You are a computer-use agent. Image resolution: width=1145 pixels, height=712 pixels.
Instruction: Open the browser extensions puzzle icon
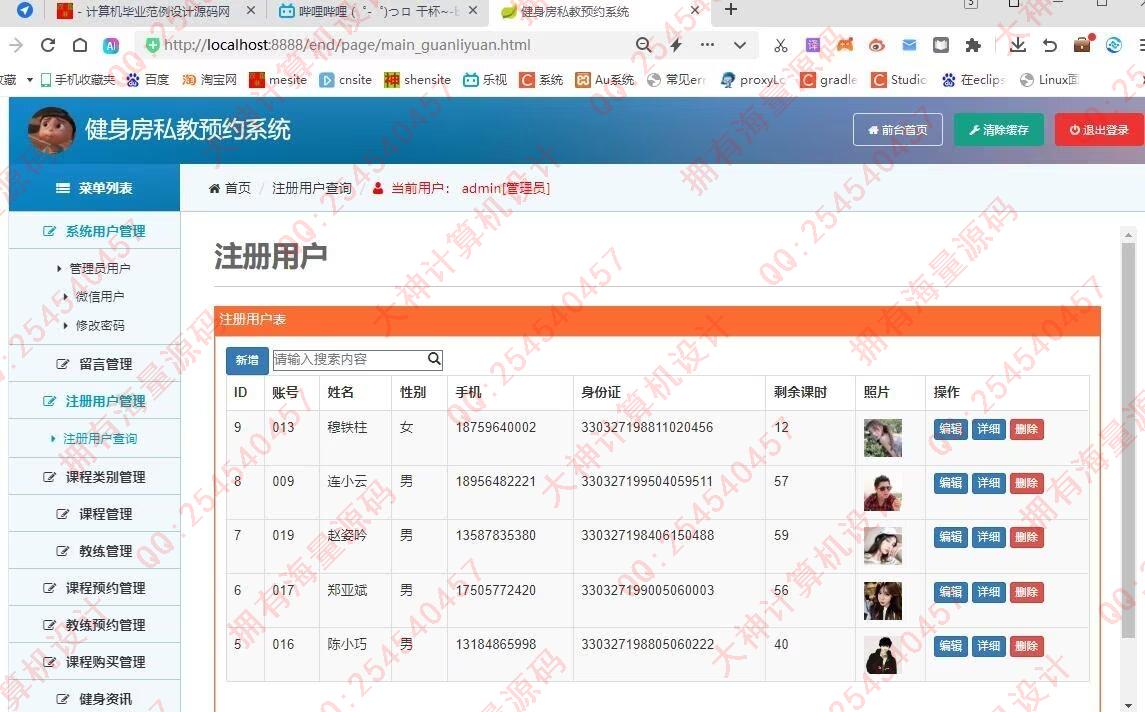[x=972, y=45]
